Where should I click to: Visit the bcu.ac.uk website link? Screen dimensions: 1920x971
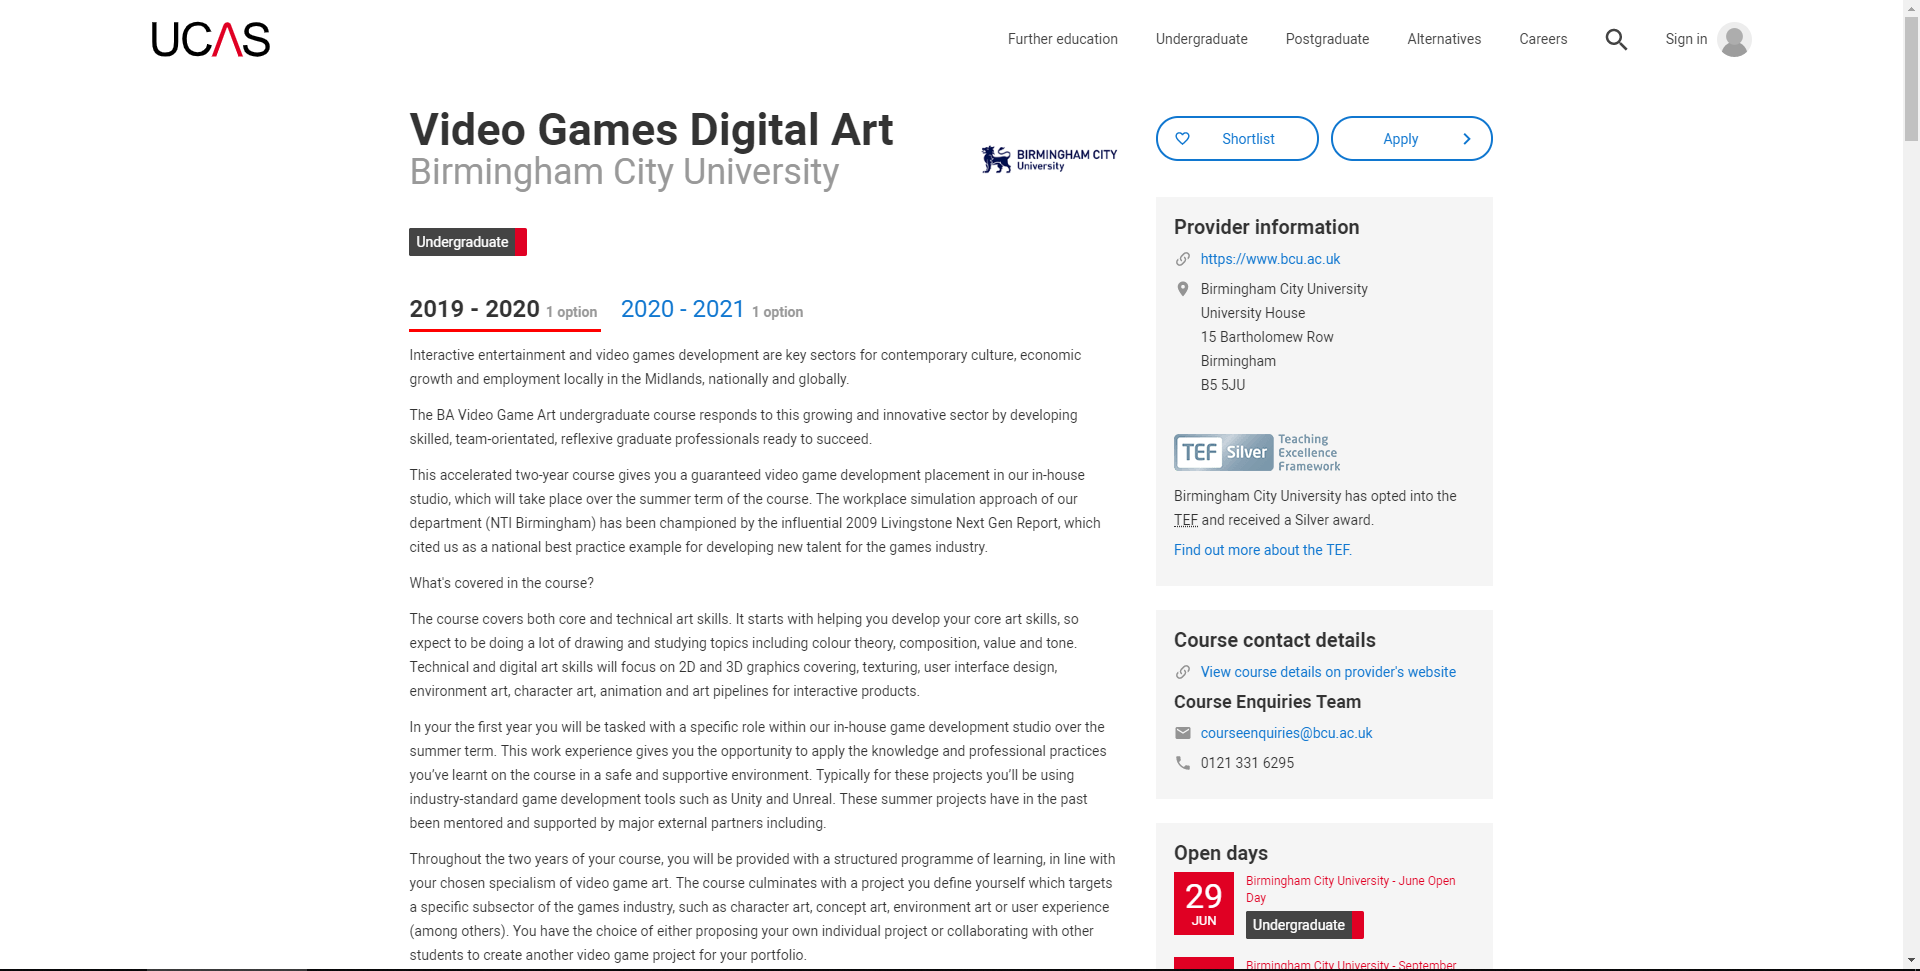pyautogui.click(x=1270, y=259)
